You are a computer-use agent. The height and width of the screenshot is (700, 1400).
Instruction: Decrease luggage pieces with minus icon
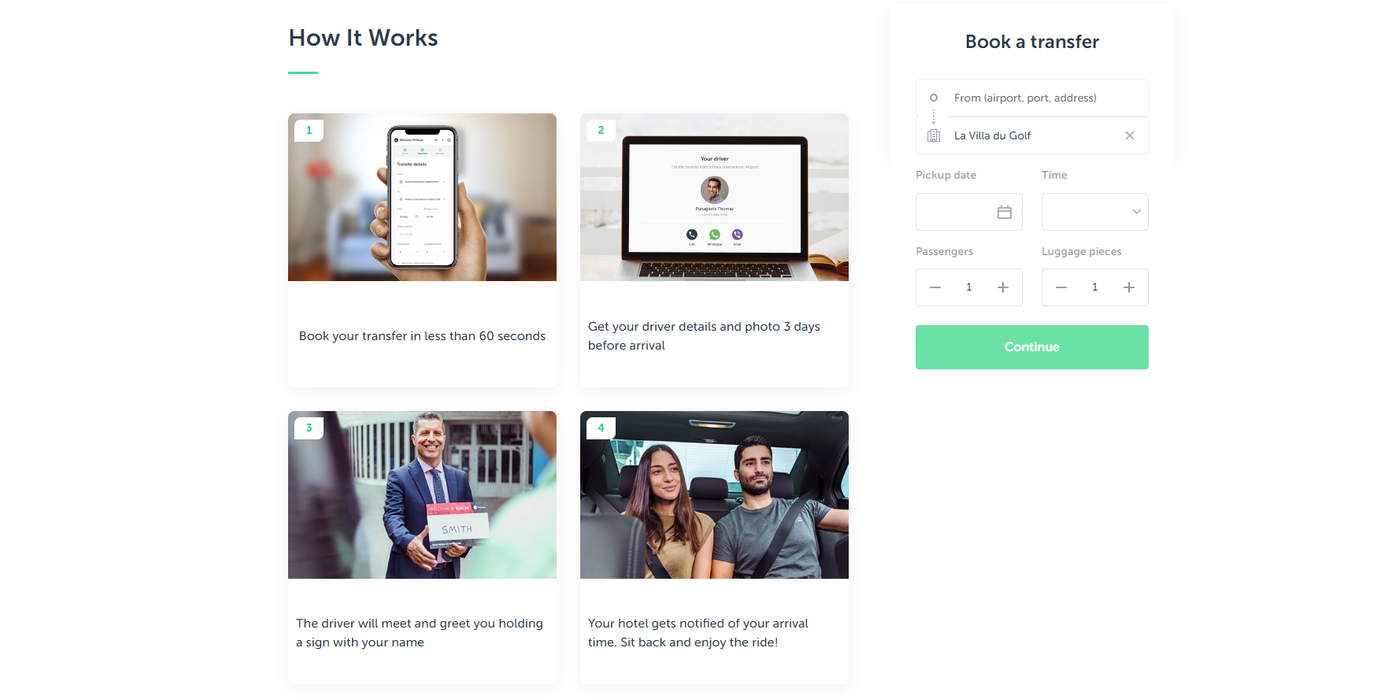1061,287
